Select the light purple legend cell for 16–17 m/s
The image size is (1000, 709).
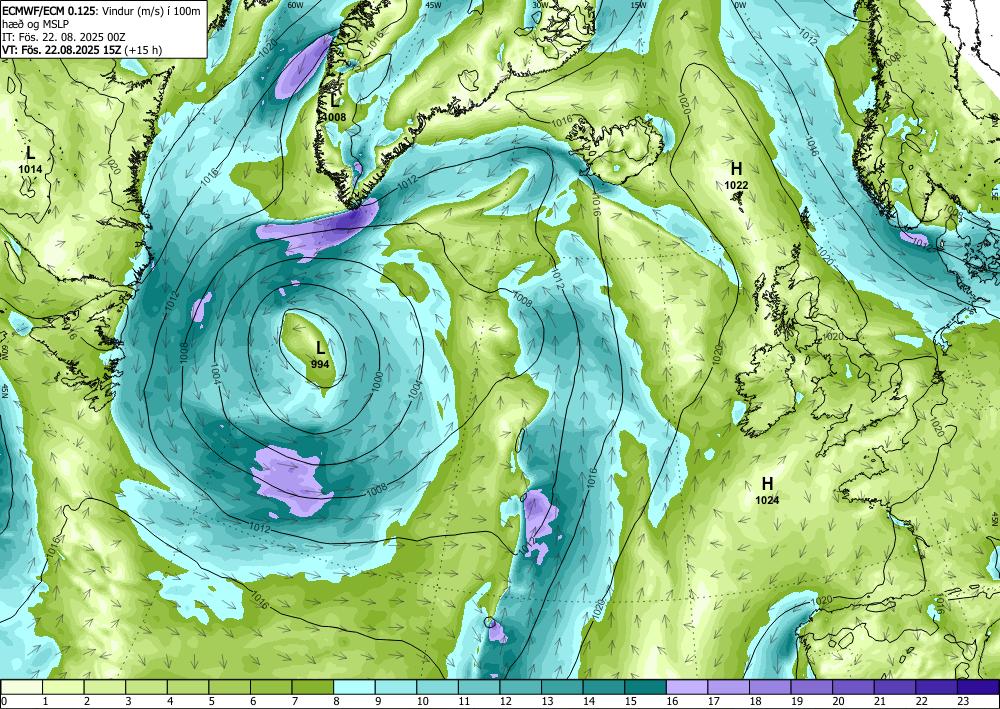[x=687, y=687]
